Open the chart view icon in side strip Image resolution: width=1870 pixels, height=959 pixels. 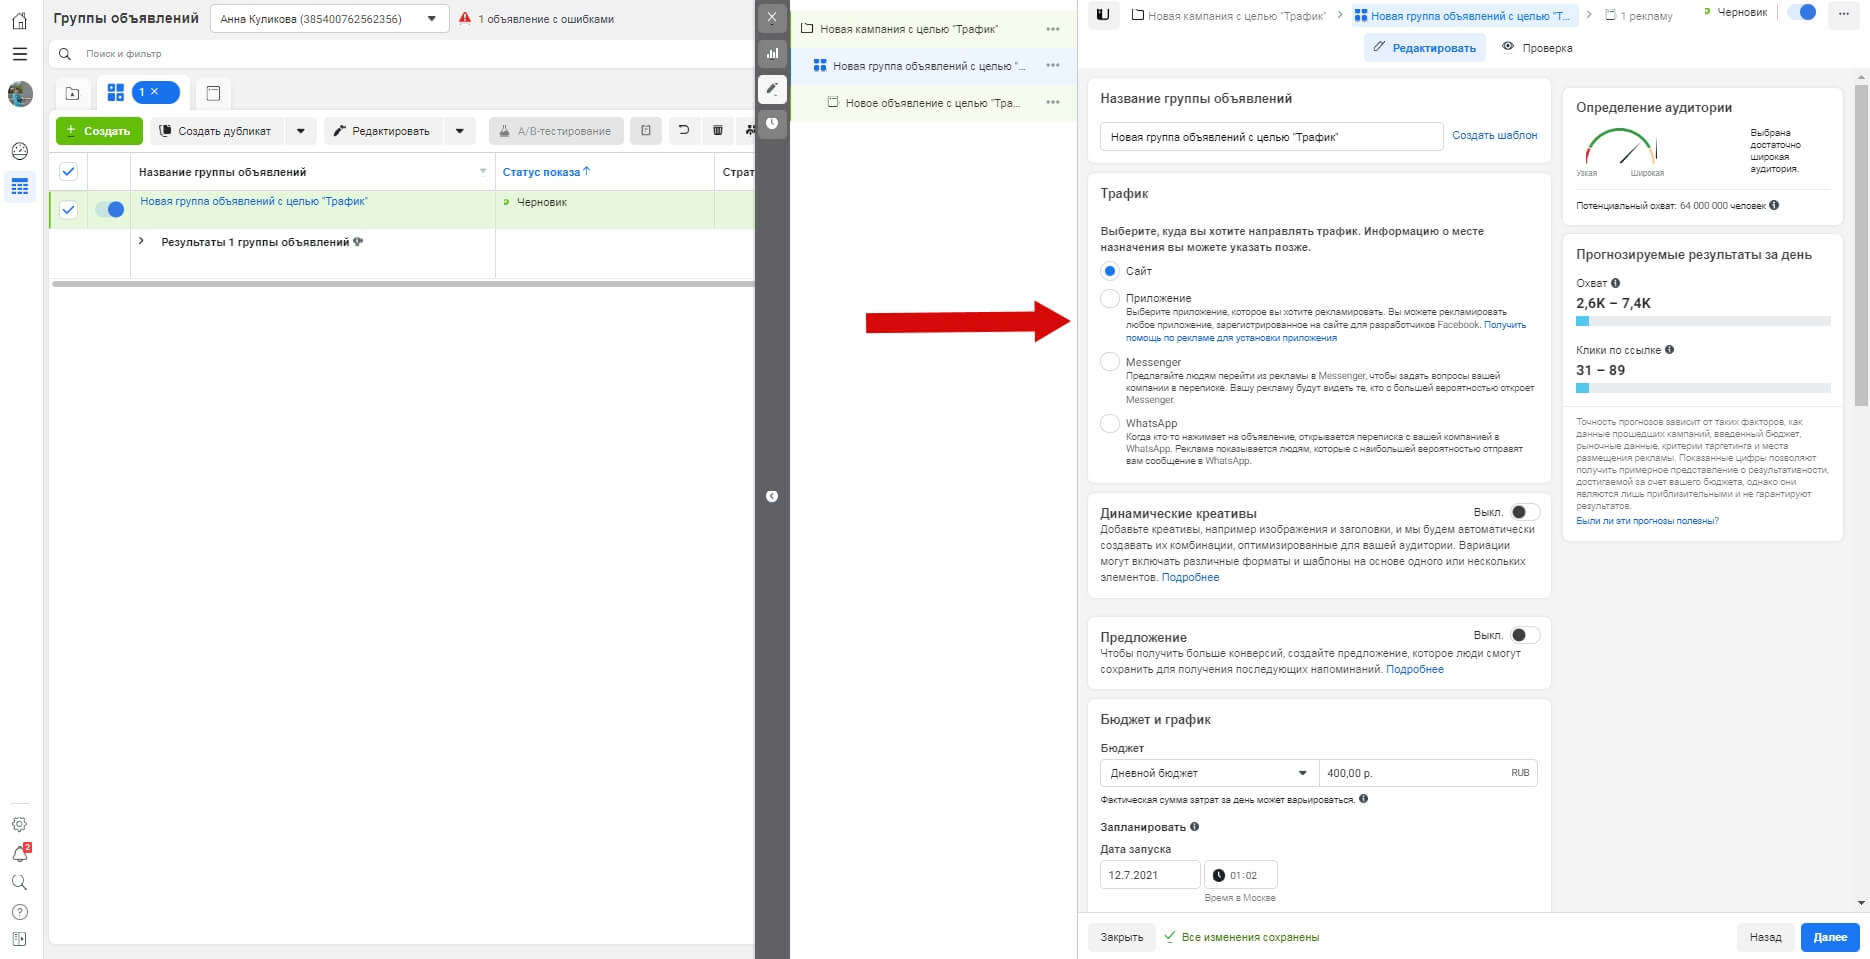tap(772, 54)
